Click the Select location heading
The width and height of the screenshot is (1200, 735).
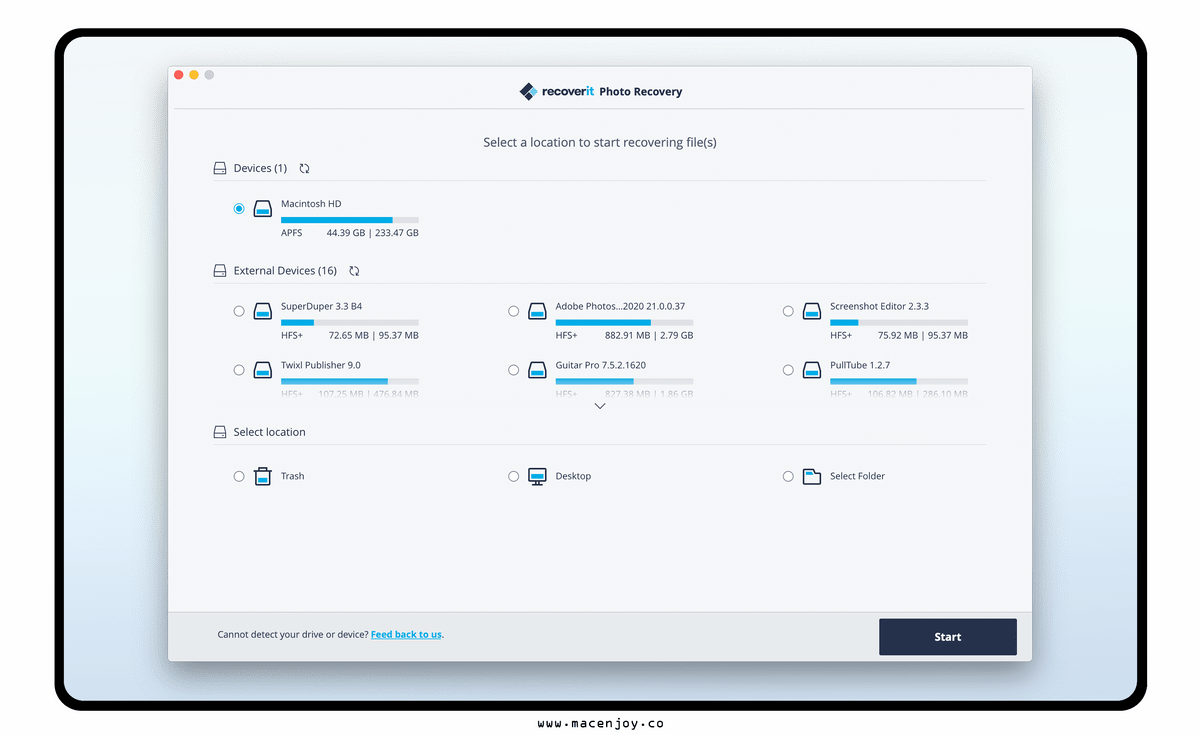[x=270, y=432]
